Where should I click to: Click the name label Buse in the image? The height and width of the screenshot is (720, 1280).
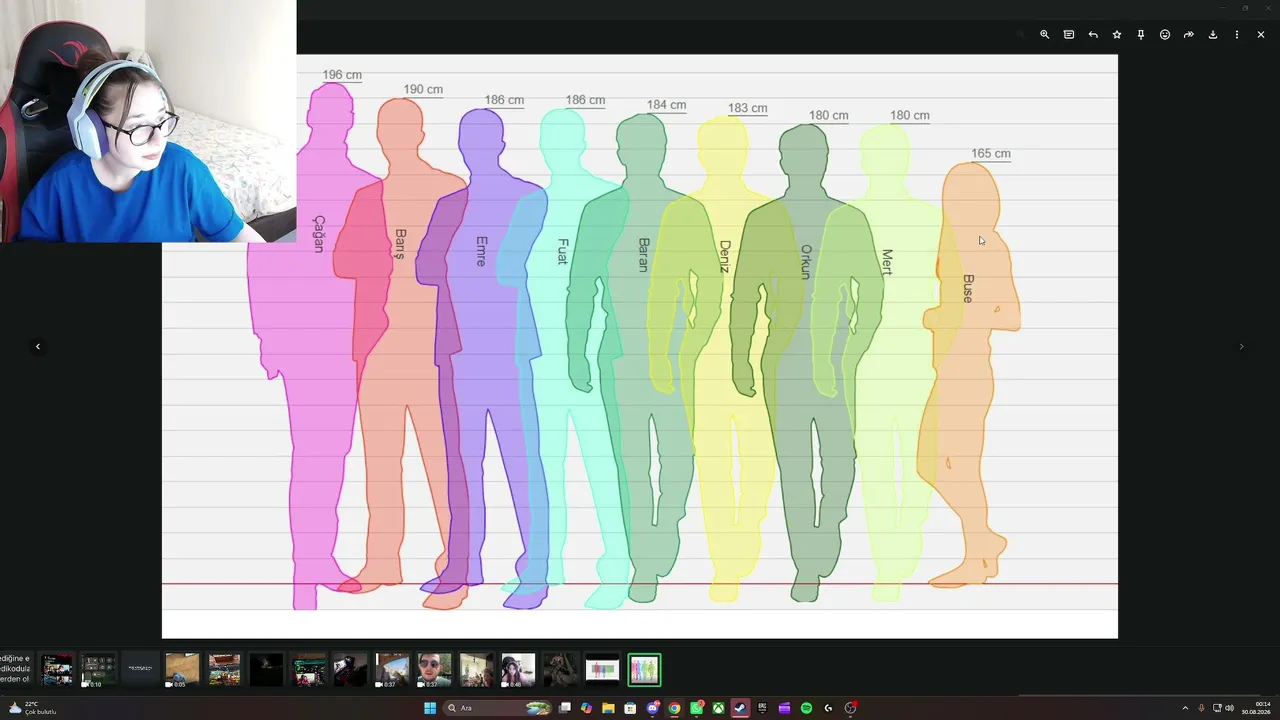[x=968, y=288]
